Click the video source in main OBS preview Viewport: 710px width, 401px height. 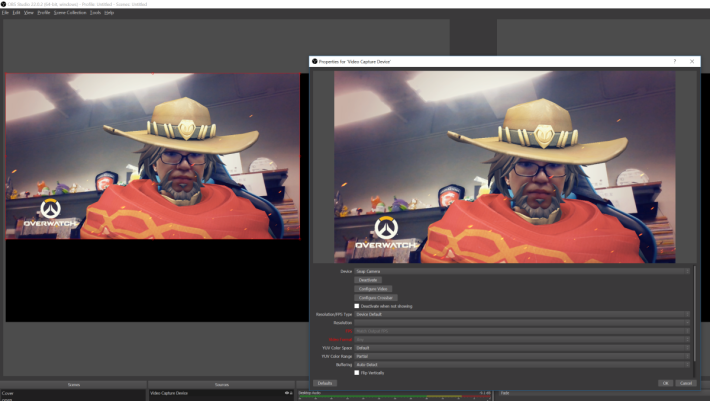coord(153,156)
